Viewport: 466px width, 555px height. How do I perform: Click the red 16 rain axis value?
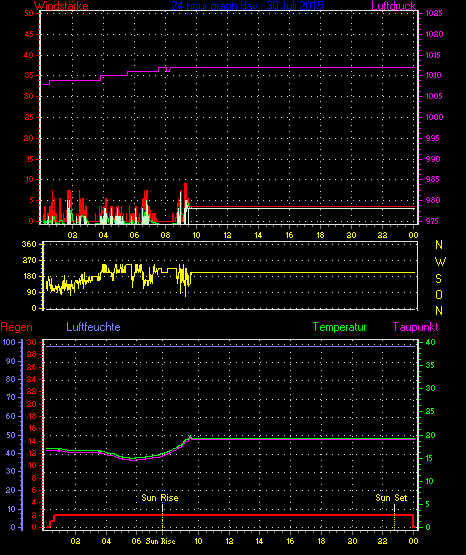click(x=31, y=428)
